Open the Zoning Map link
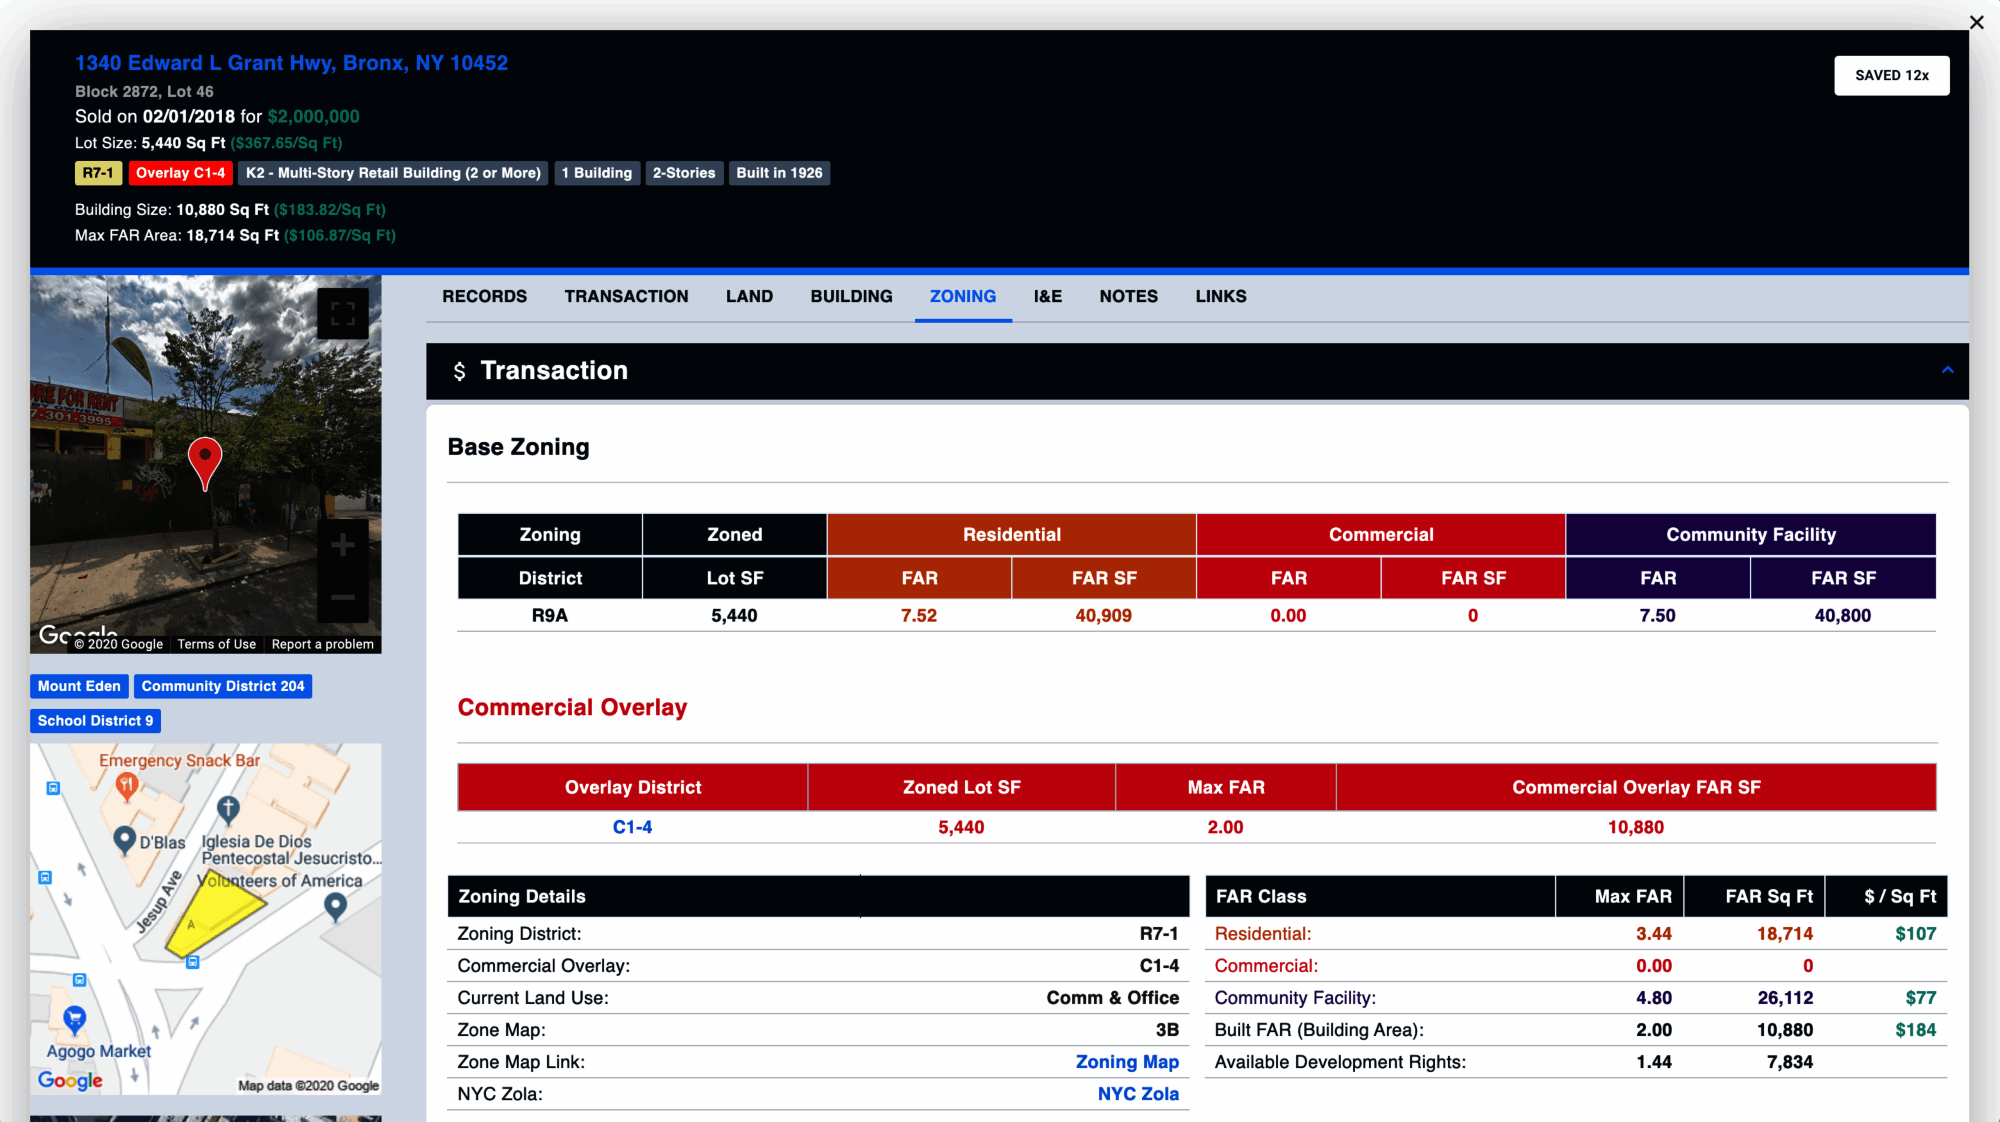 [x=1127, y=1062]
